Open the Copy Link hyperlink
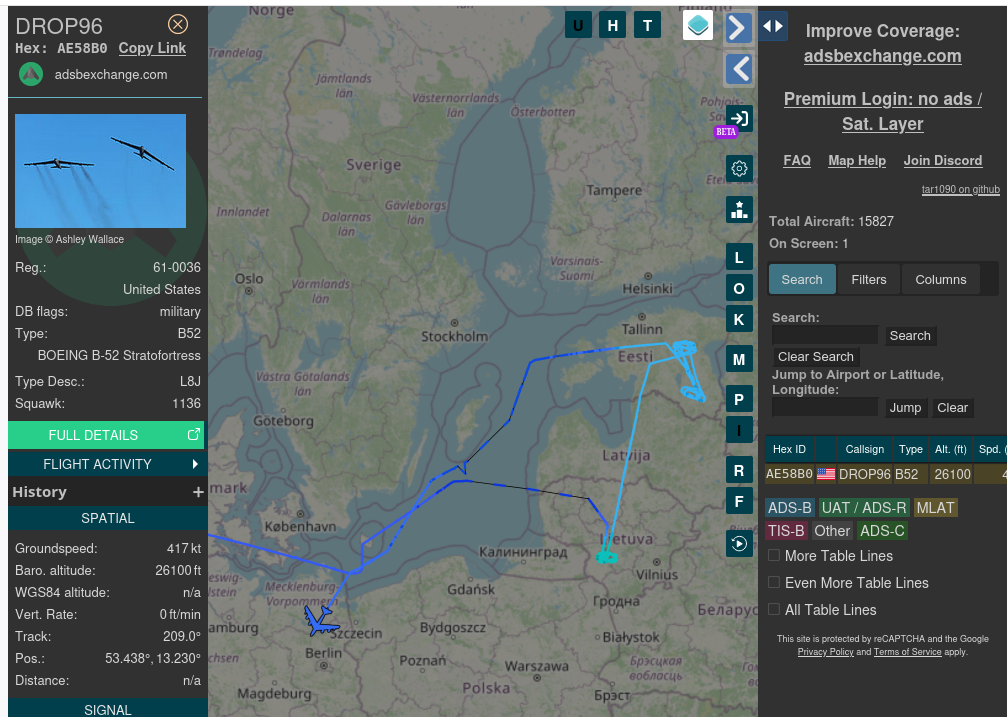The width and height of the screenshot is (1007, 717). pos(152,48)
